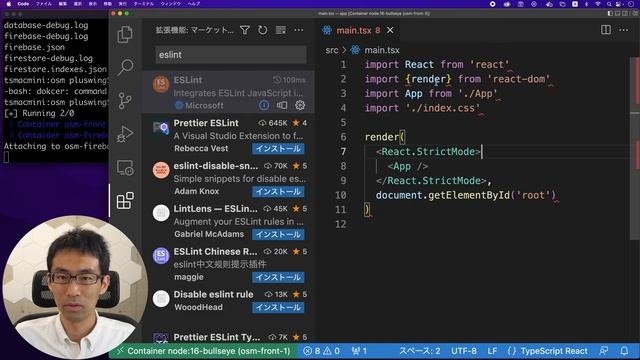Click firestore.indexes.json in Terminal window
Image resolution: width=640 pixels, height=360 pixels.
(x=56, y=69)
